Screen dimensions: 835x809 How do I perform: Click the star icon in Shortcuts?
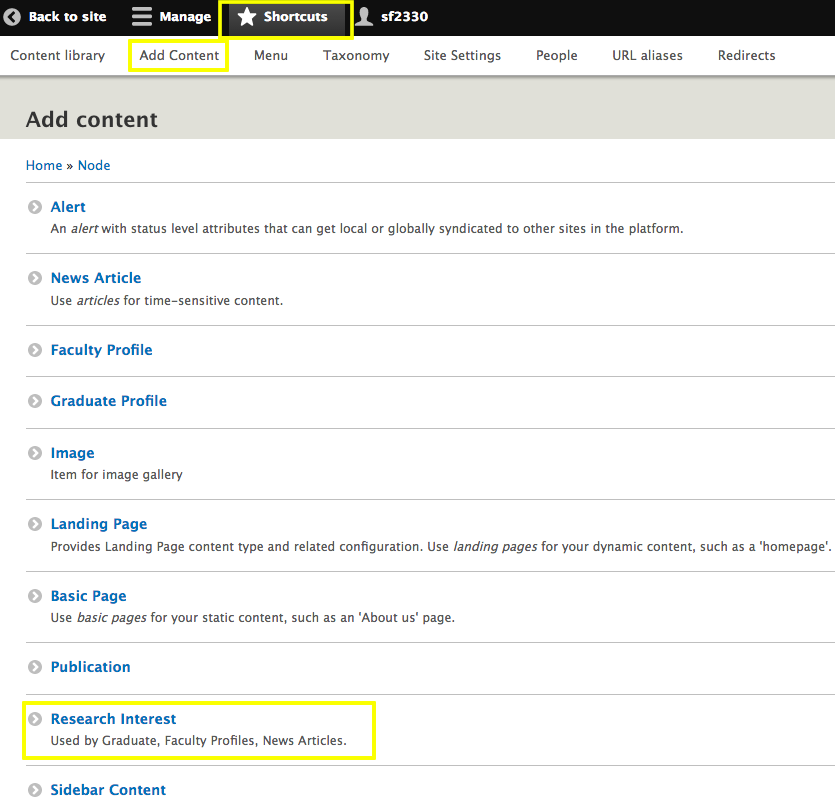[x=247, y=17]
